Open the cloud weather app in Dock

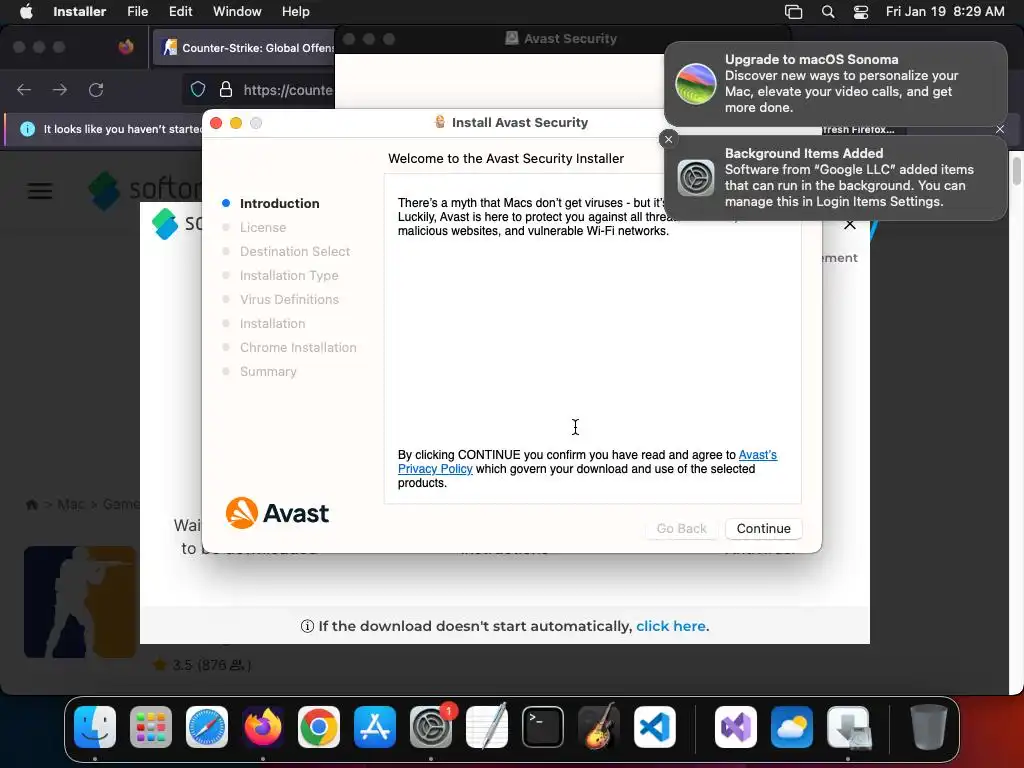792,727
